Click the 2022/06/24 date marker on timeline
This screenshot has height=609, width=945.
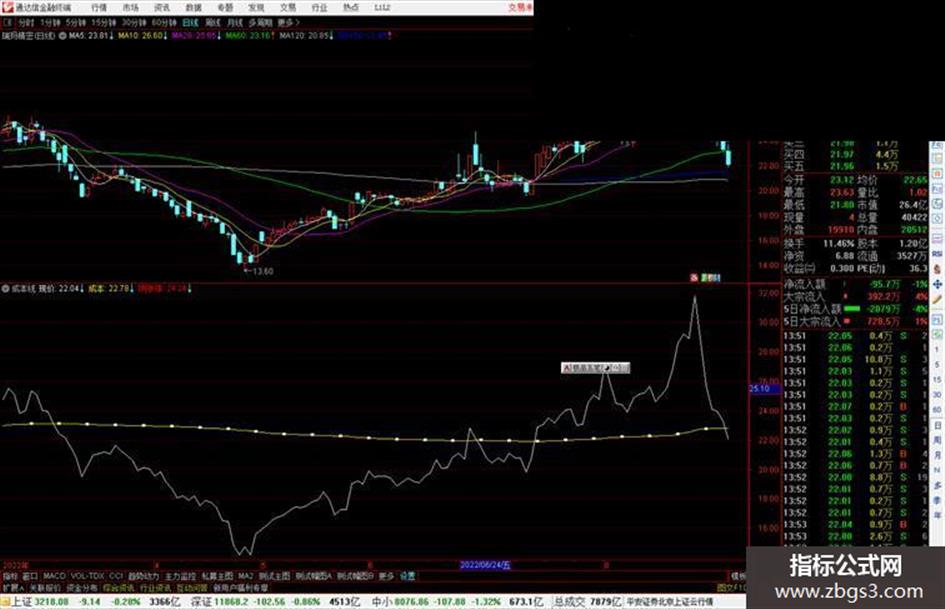(485, 565)
